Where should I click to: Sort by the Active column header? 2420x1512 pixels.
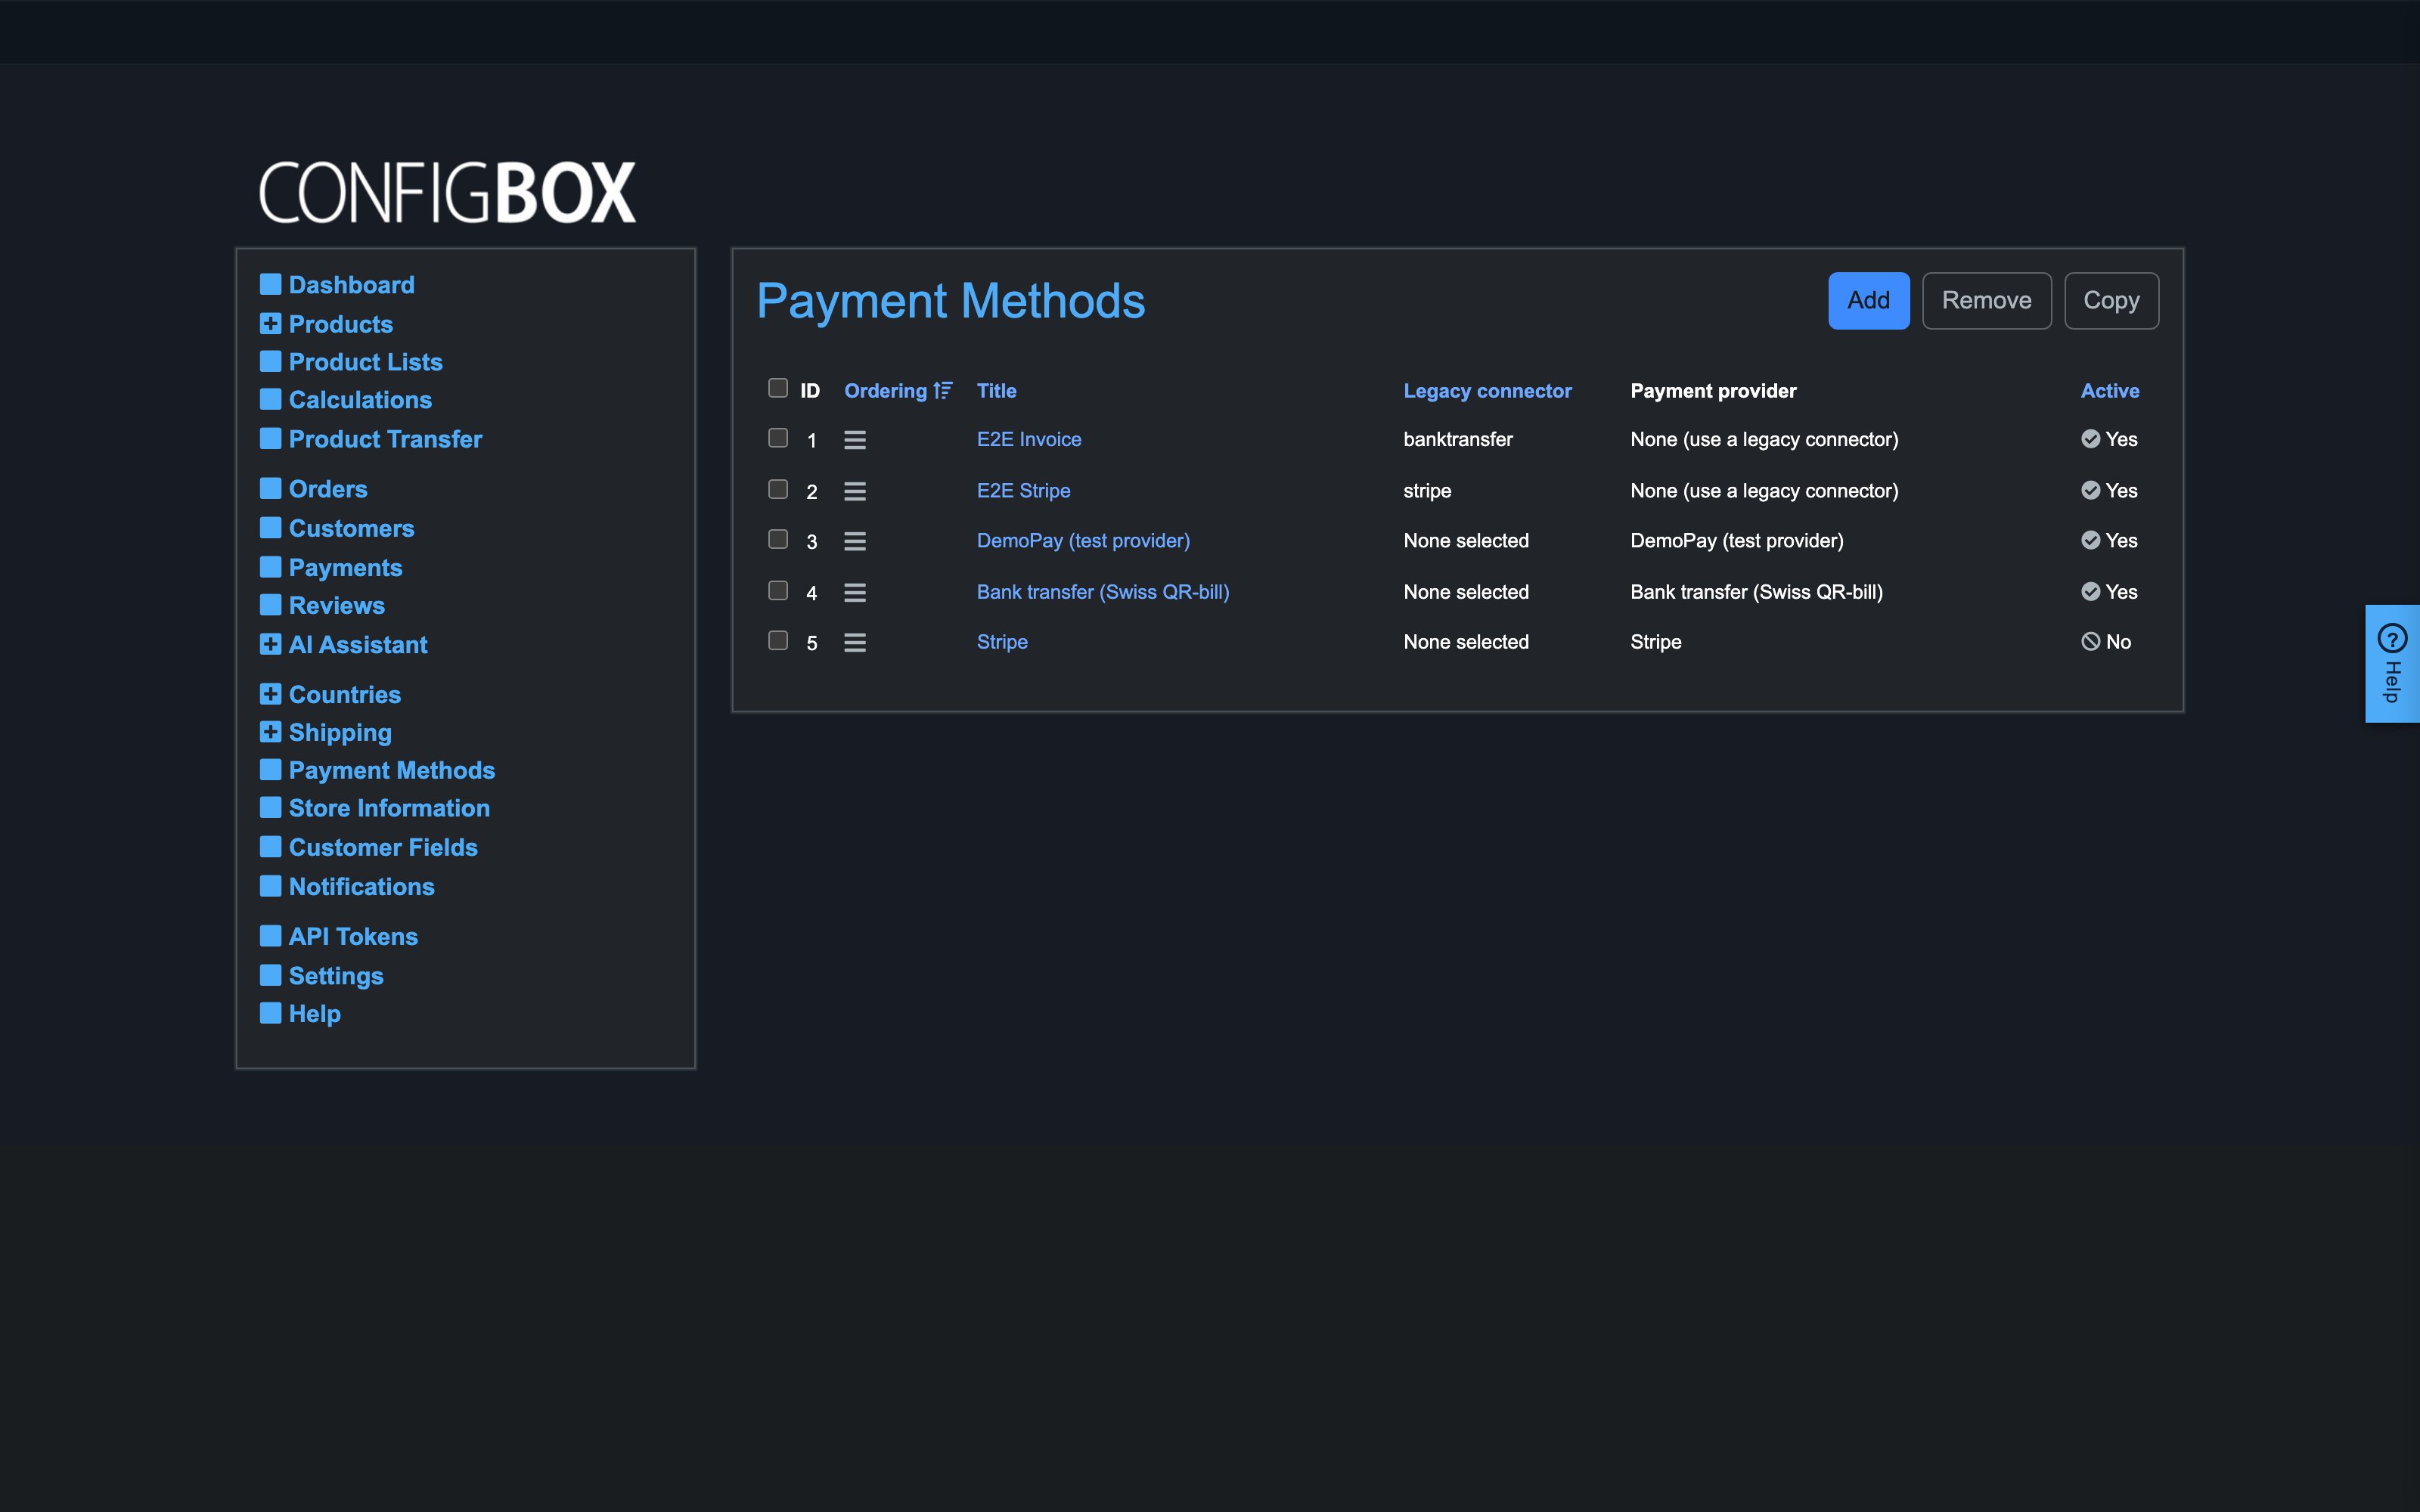2110,391
